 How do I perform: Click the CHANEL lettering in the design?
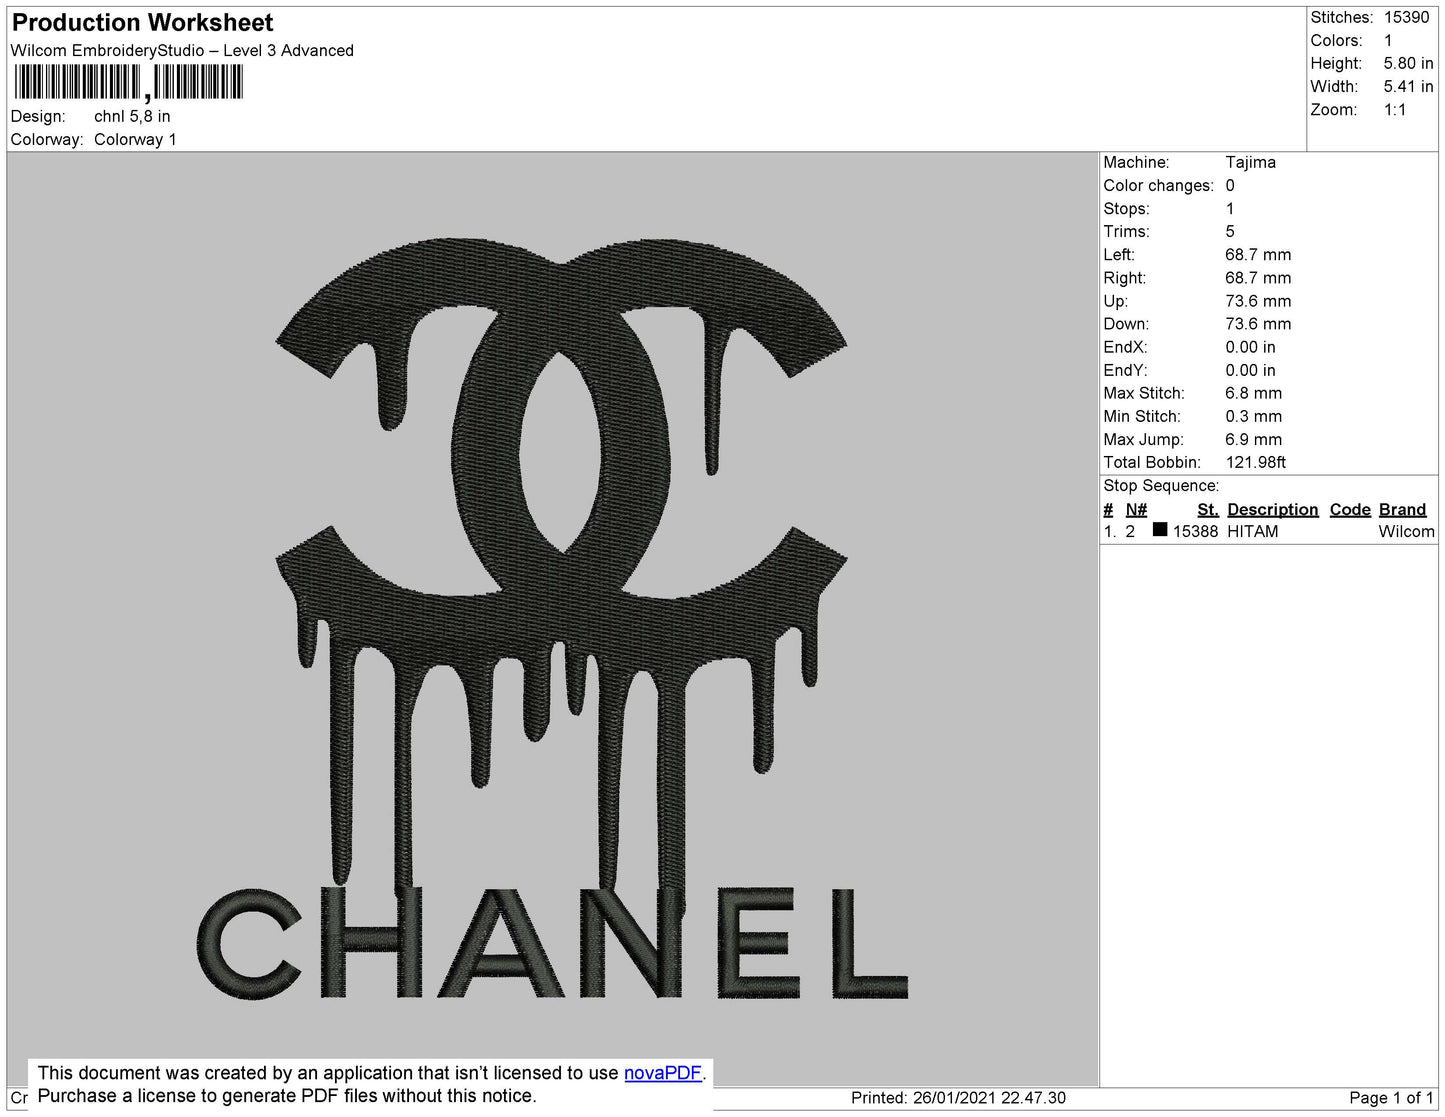pyautogui.click(x=552, y=943)
